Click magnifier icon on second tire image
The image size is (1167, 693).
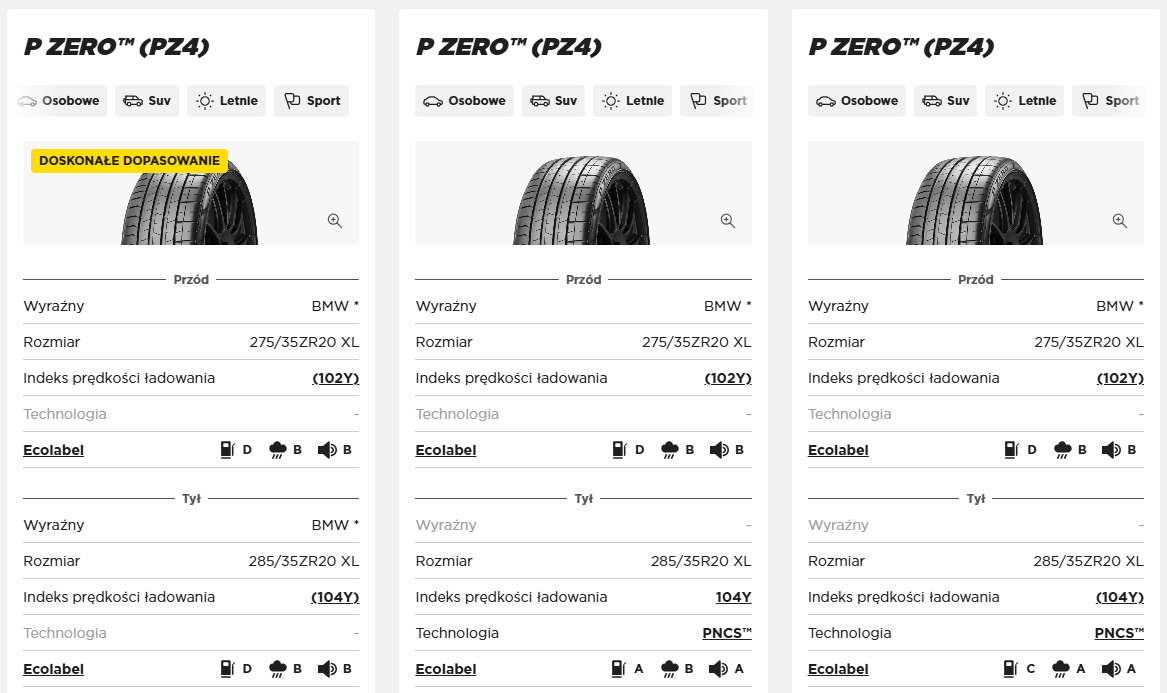click(x=728, y=221)
